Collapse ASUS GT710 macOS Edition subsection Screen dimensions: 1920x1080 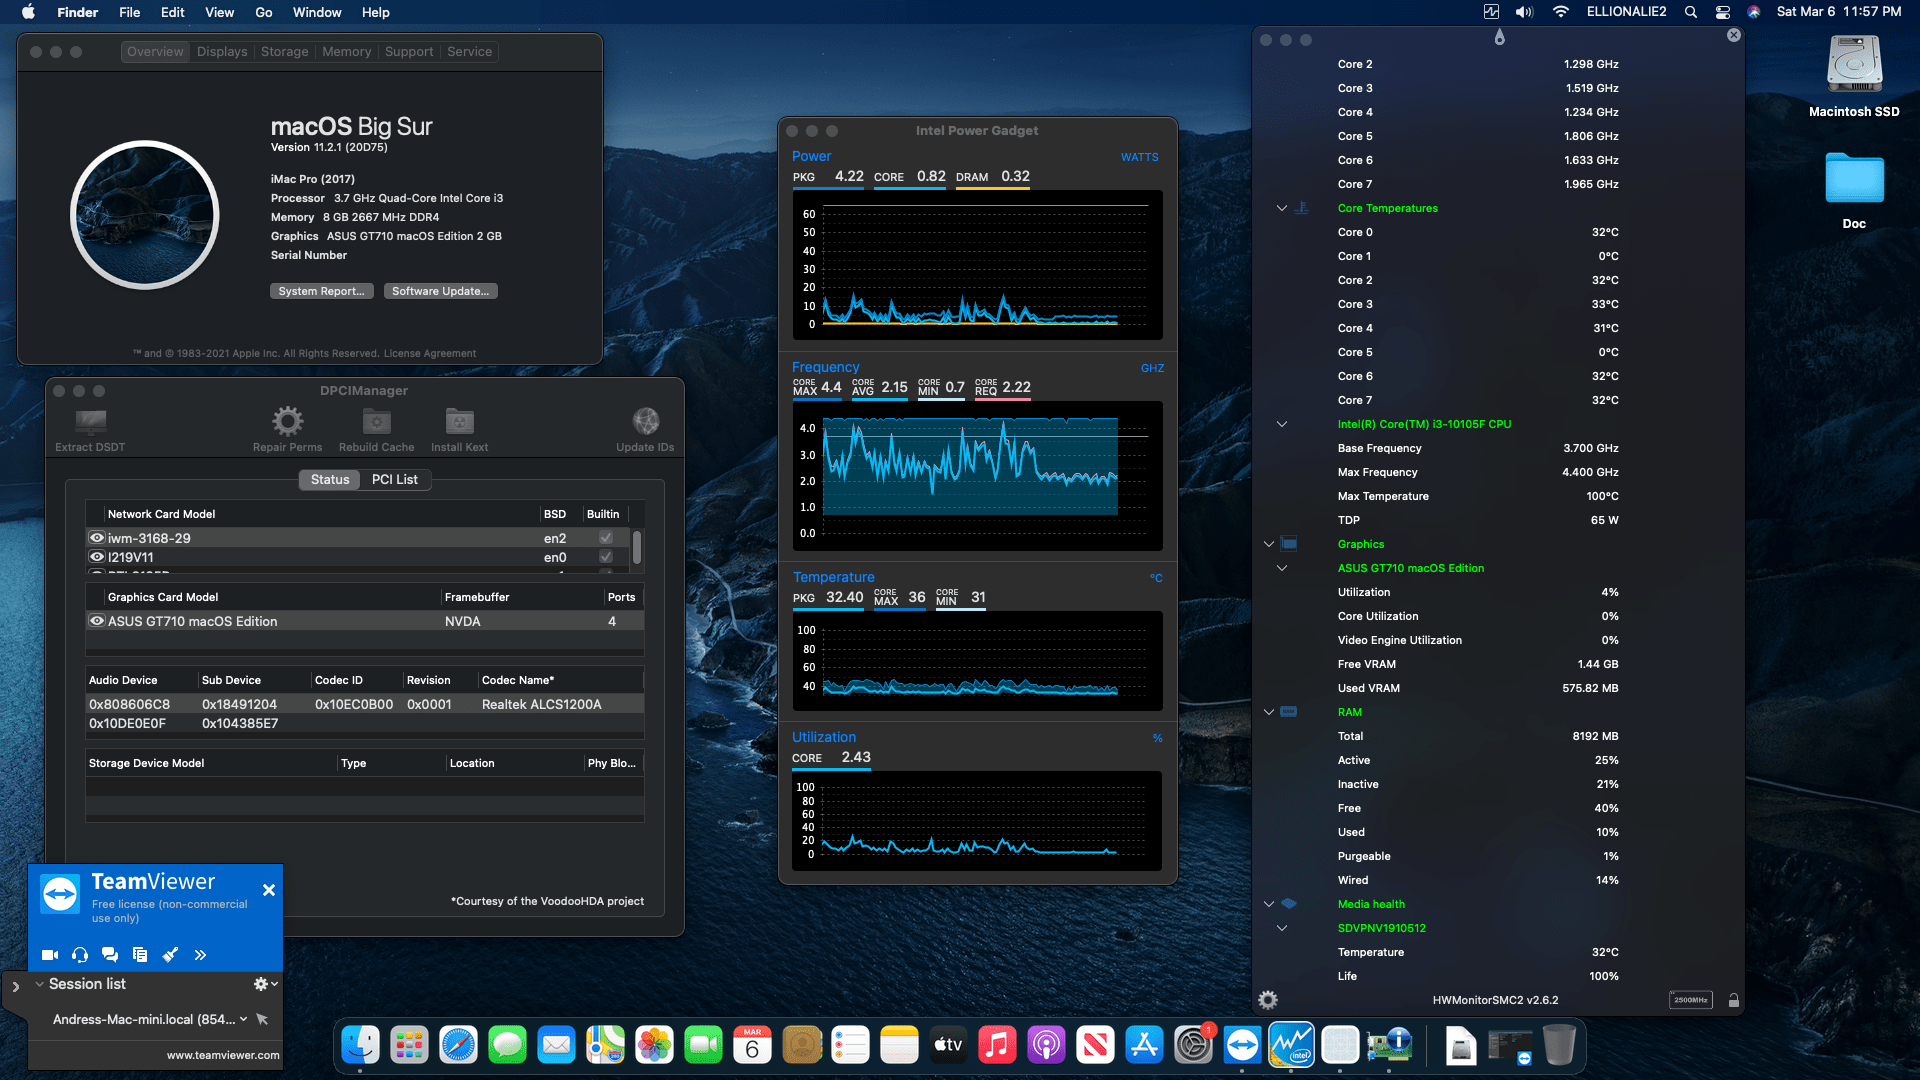click(1282, 568)
